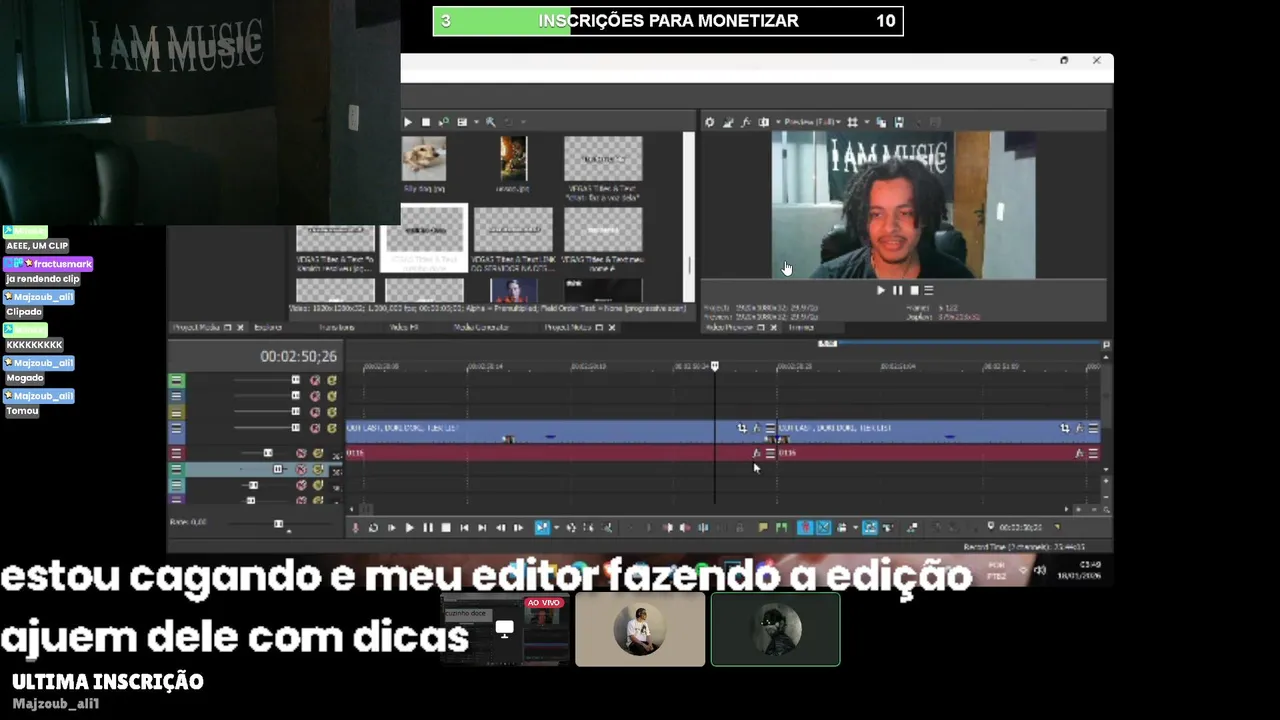The image size is (1280, 720).
Task: Open menu of second red audio clip
Action: [x=1093, y=453]
